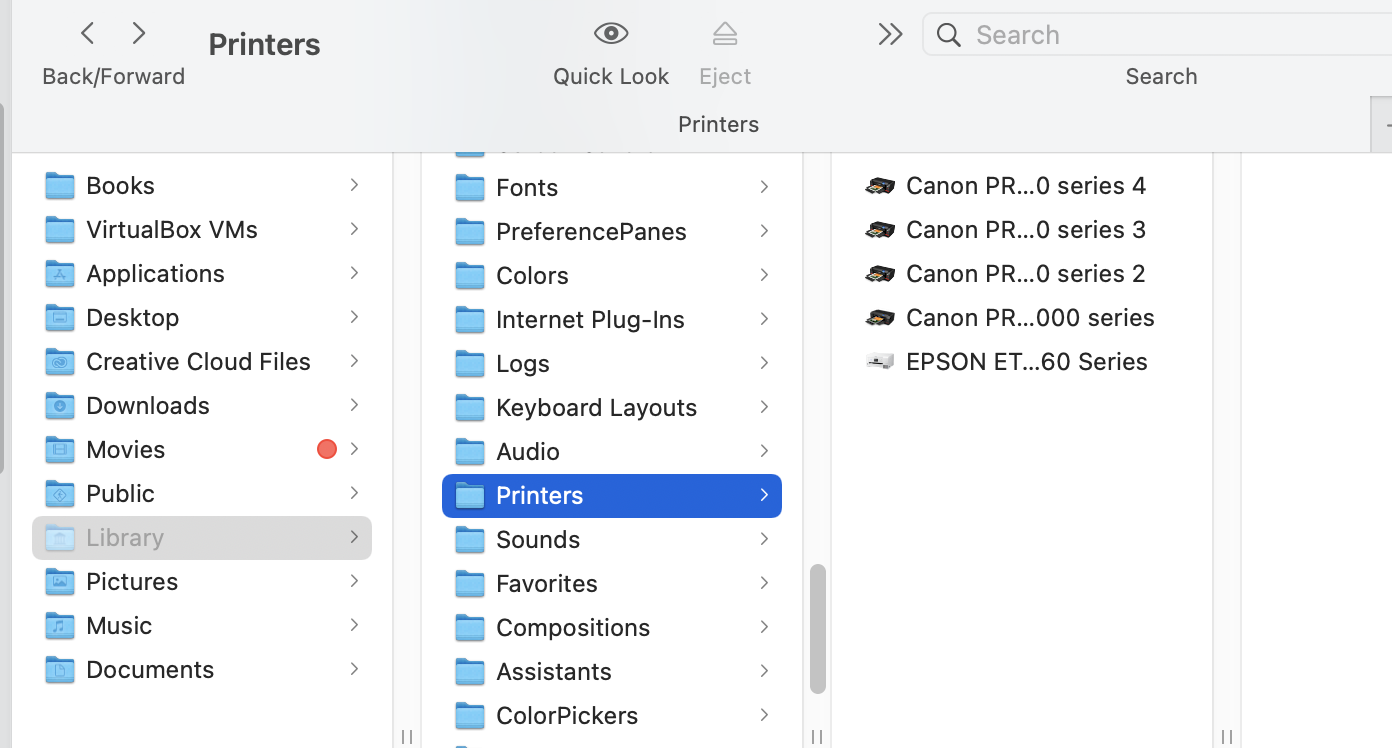The width and height of the screenshot is (1392, 748).
Task: Open the Keyboard Layouts folder
Action: [x=596, y=407]
